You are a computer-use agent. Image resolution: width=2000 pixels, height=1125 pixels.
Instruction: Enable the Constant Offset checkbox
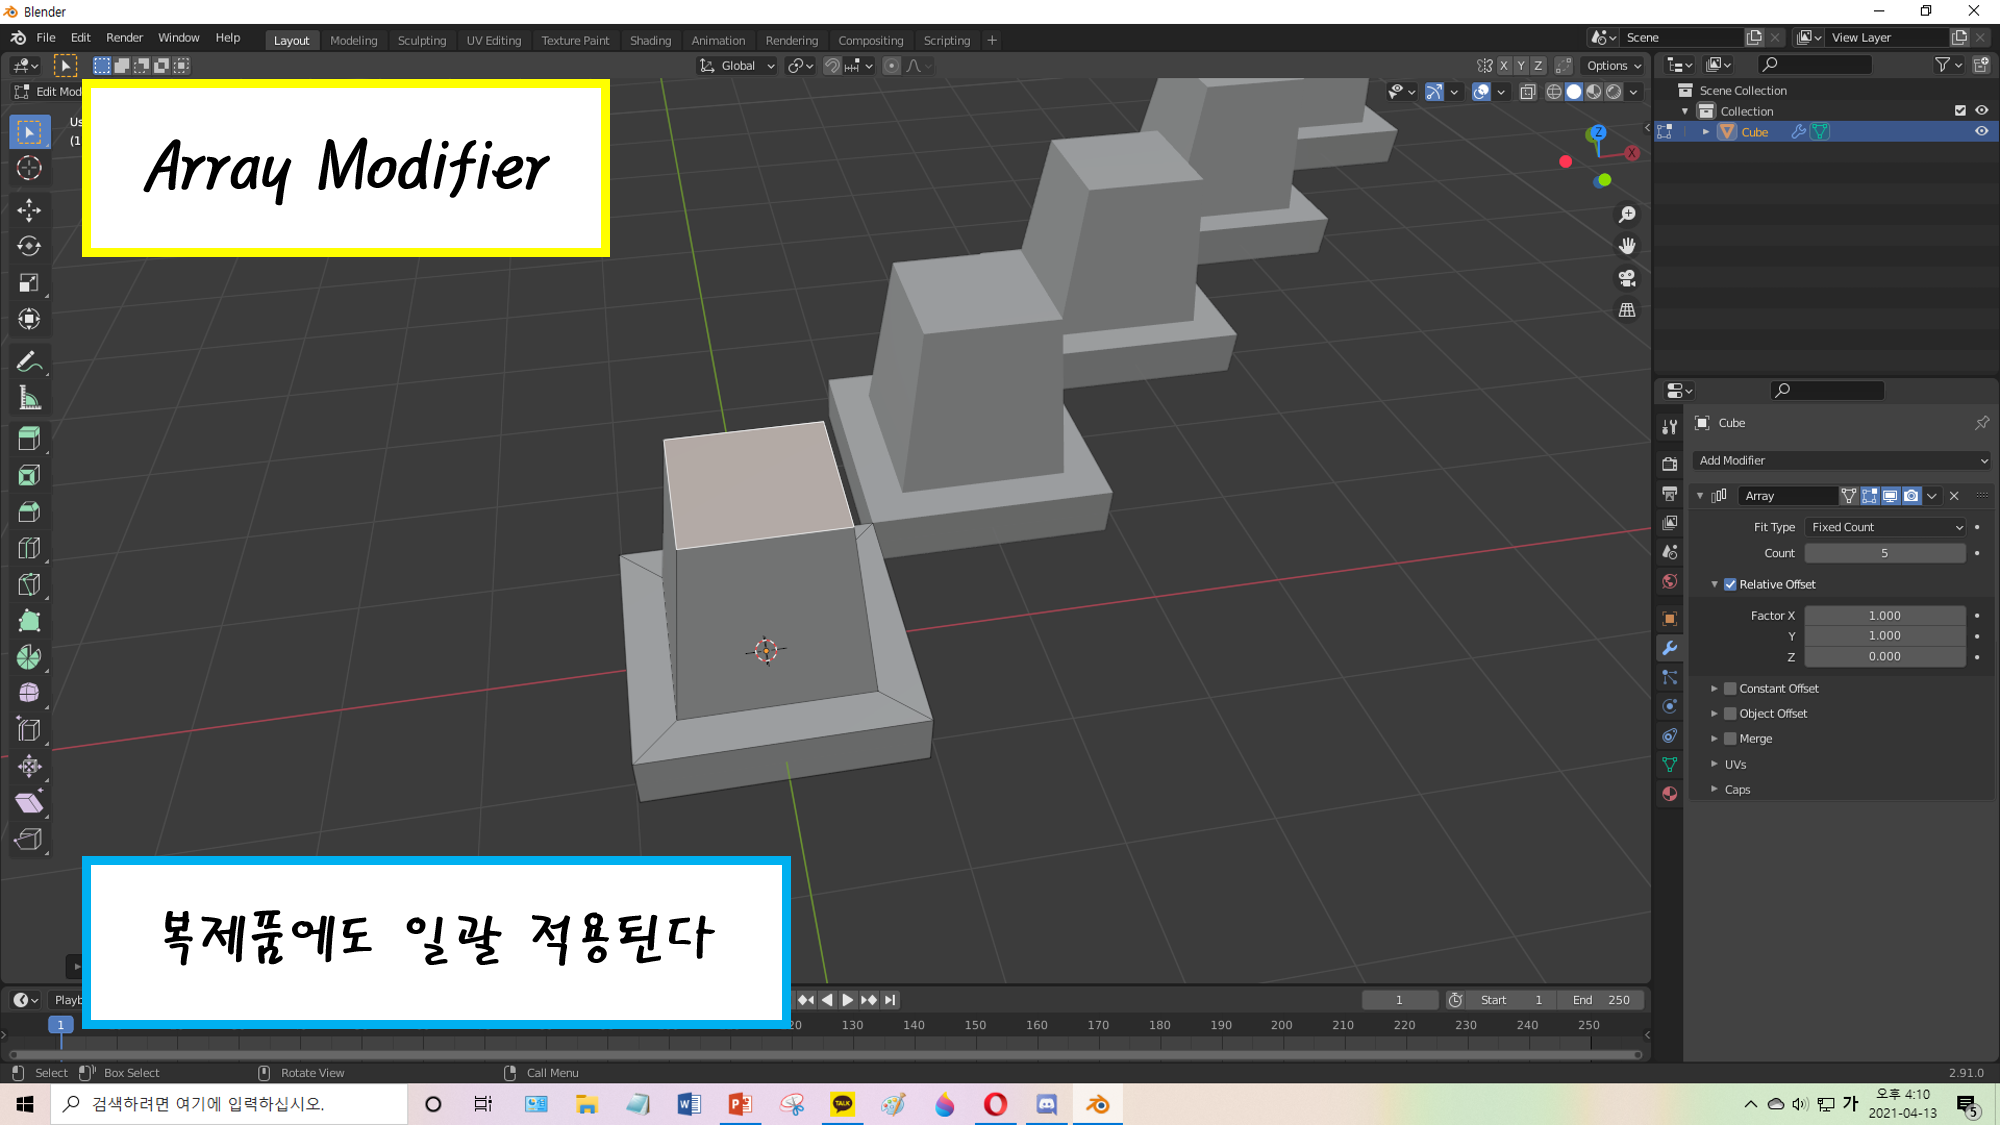pos(1730,688)
